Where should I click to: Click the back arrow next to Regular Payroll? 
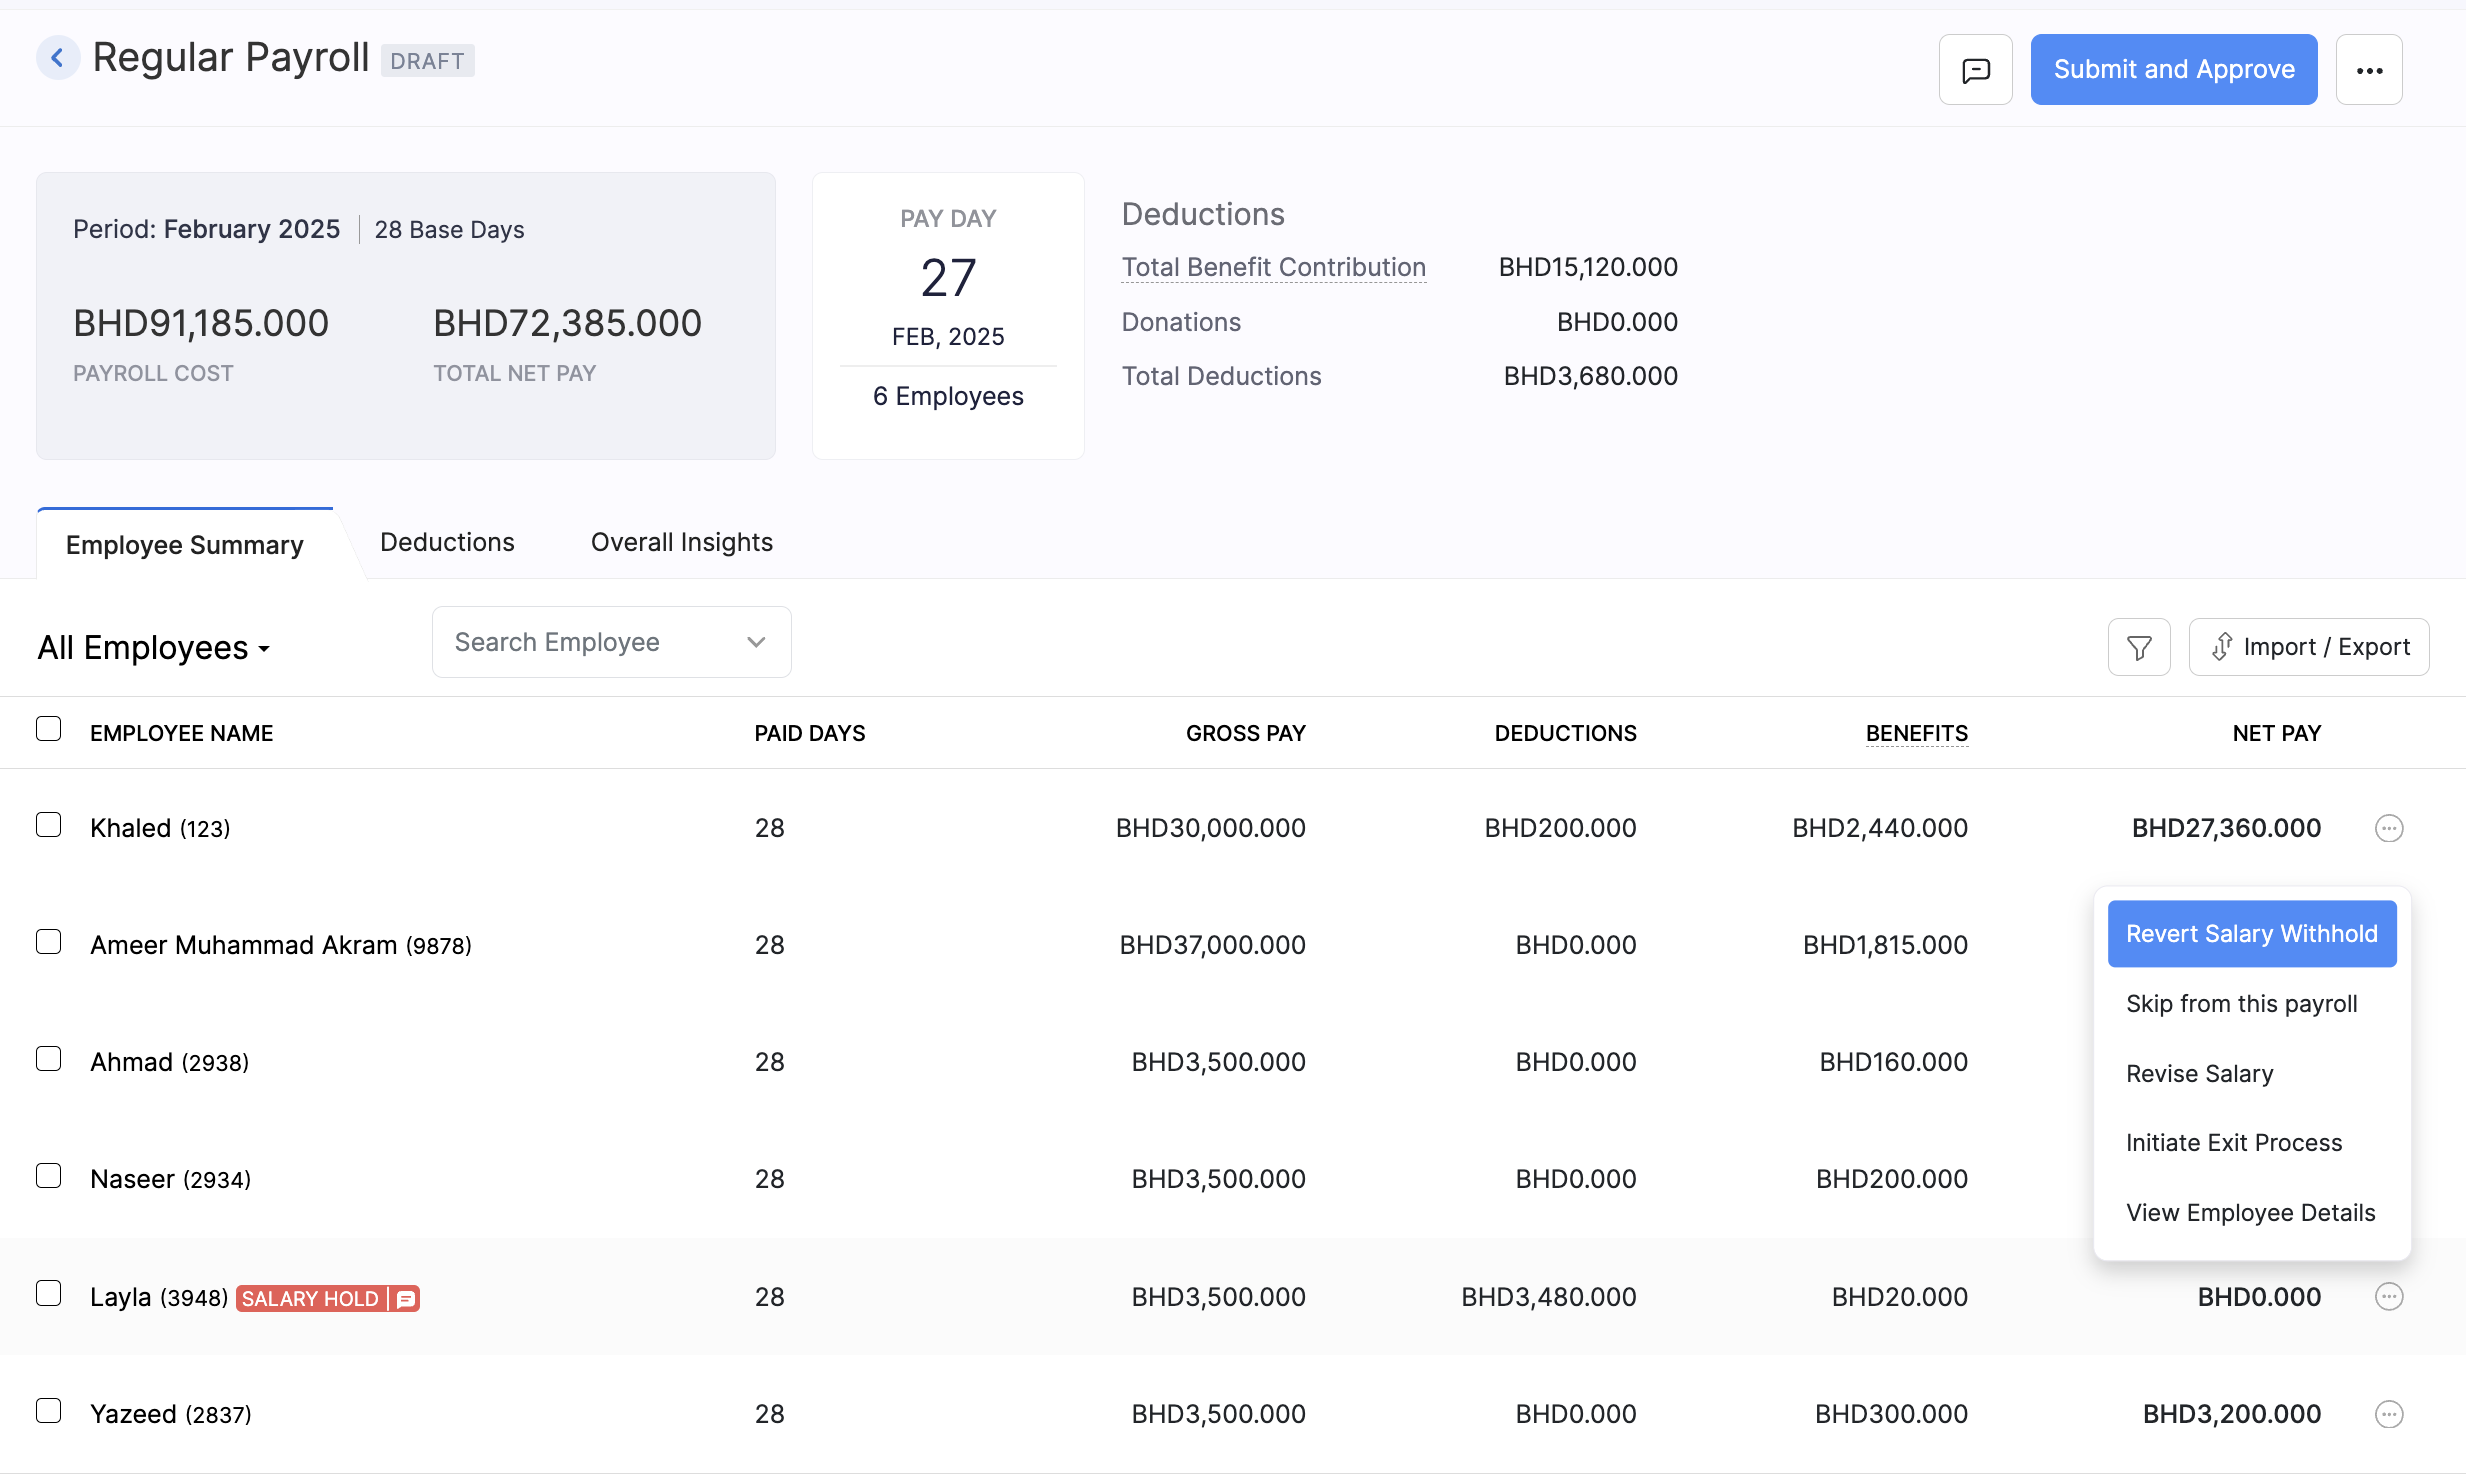coord(58,57)
